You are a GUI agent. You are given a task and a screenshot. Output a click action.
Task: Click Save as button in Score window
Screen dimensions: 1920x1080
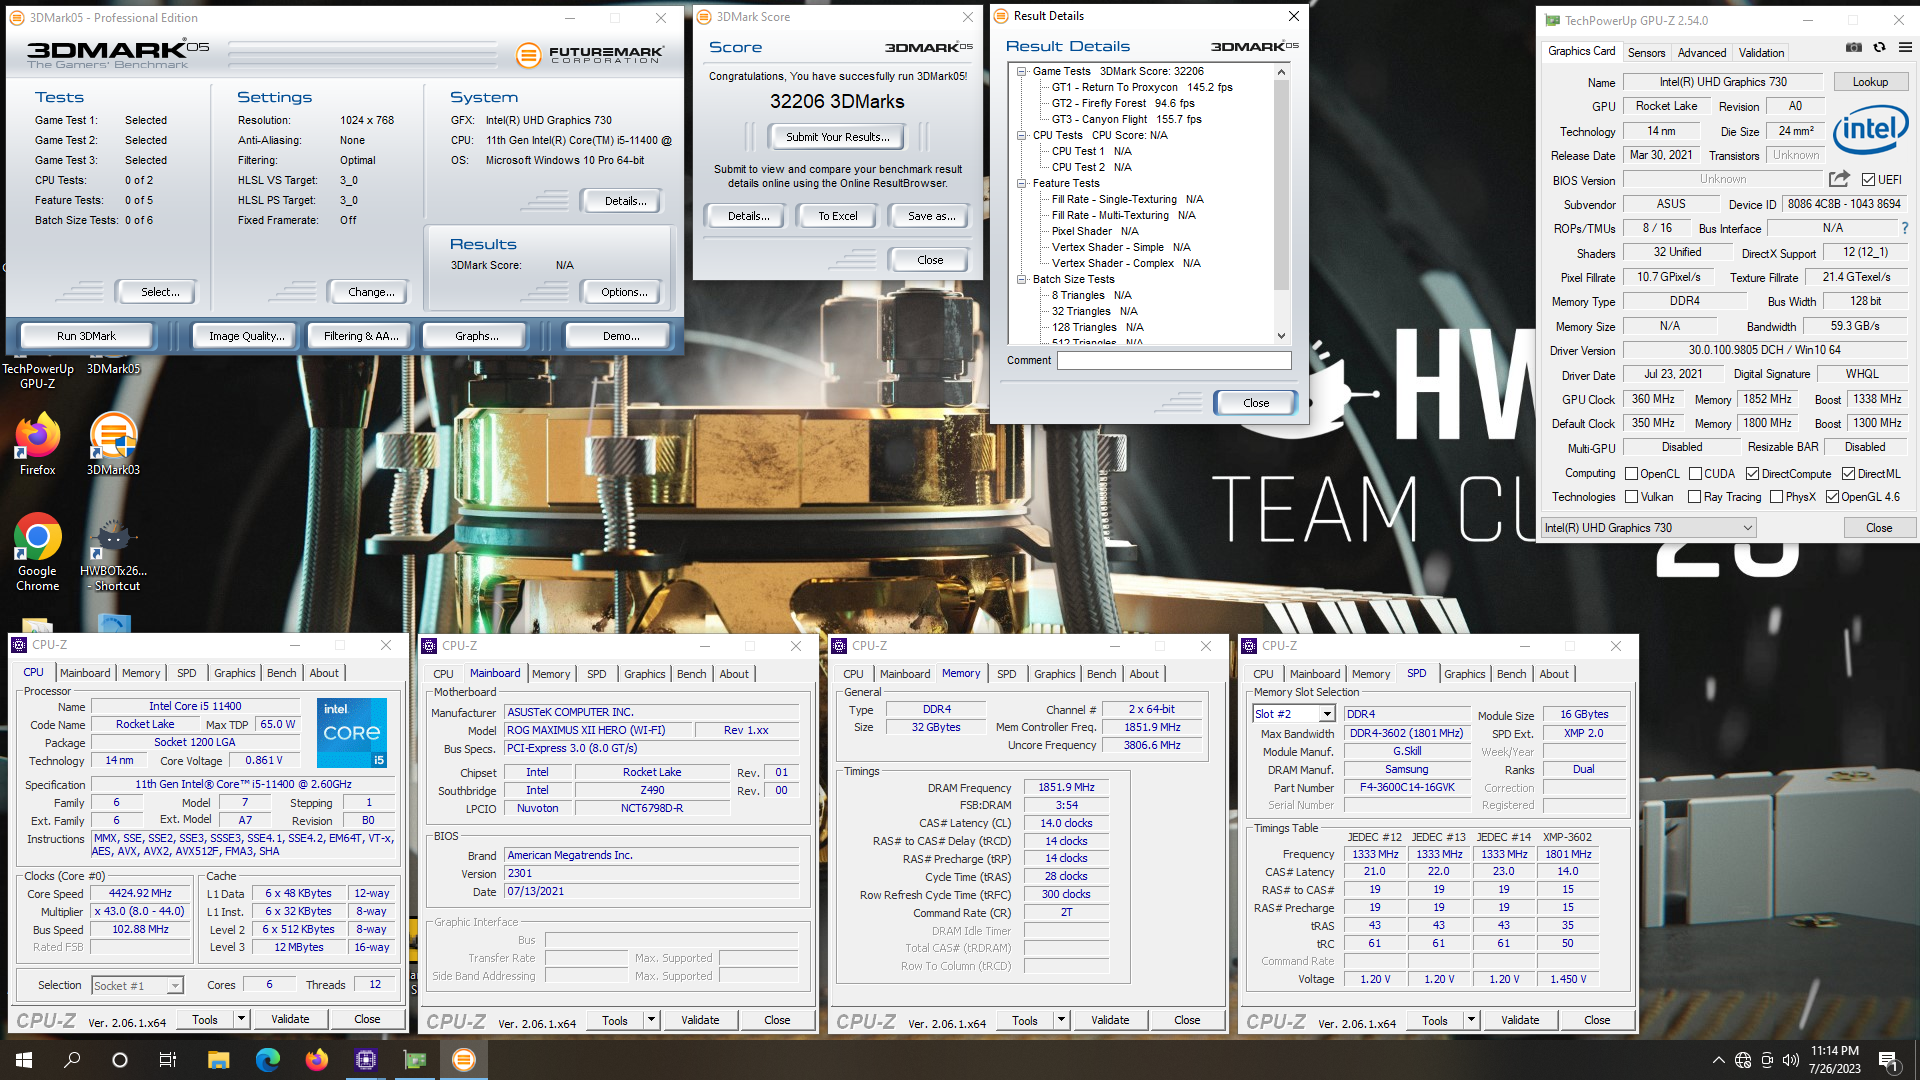930,216
